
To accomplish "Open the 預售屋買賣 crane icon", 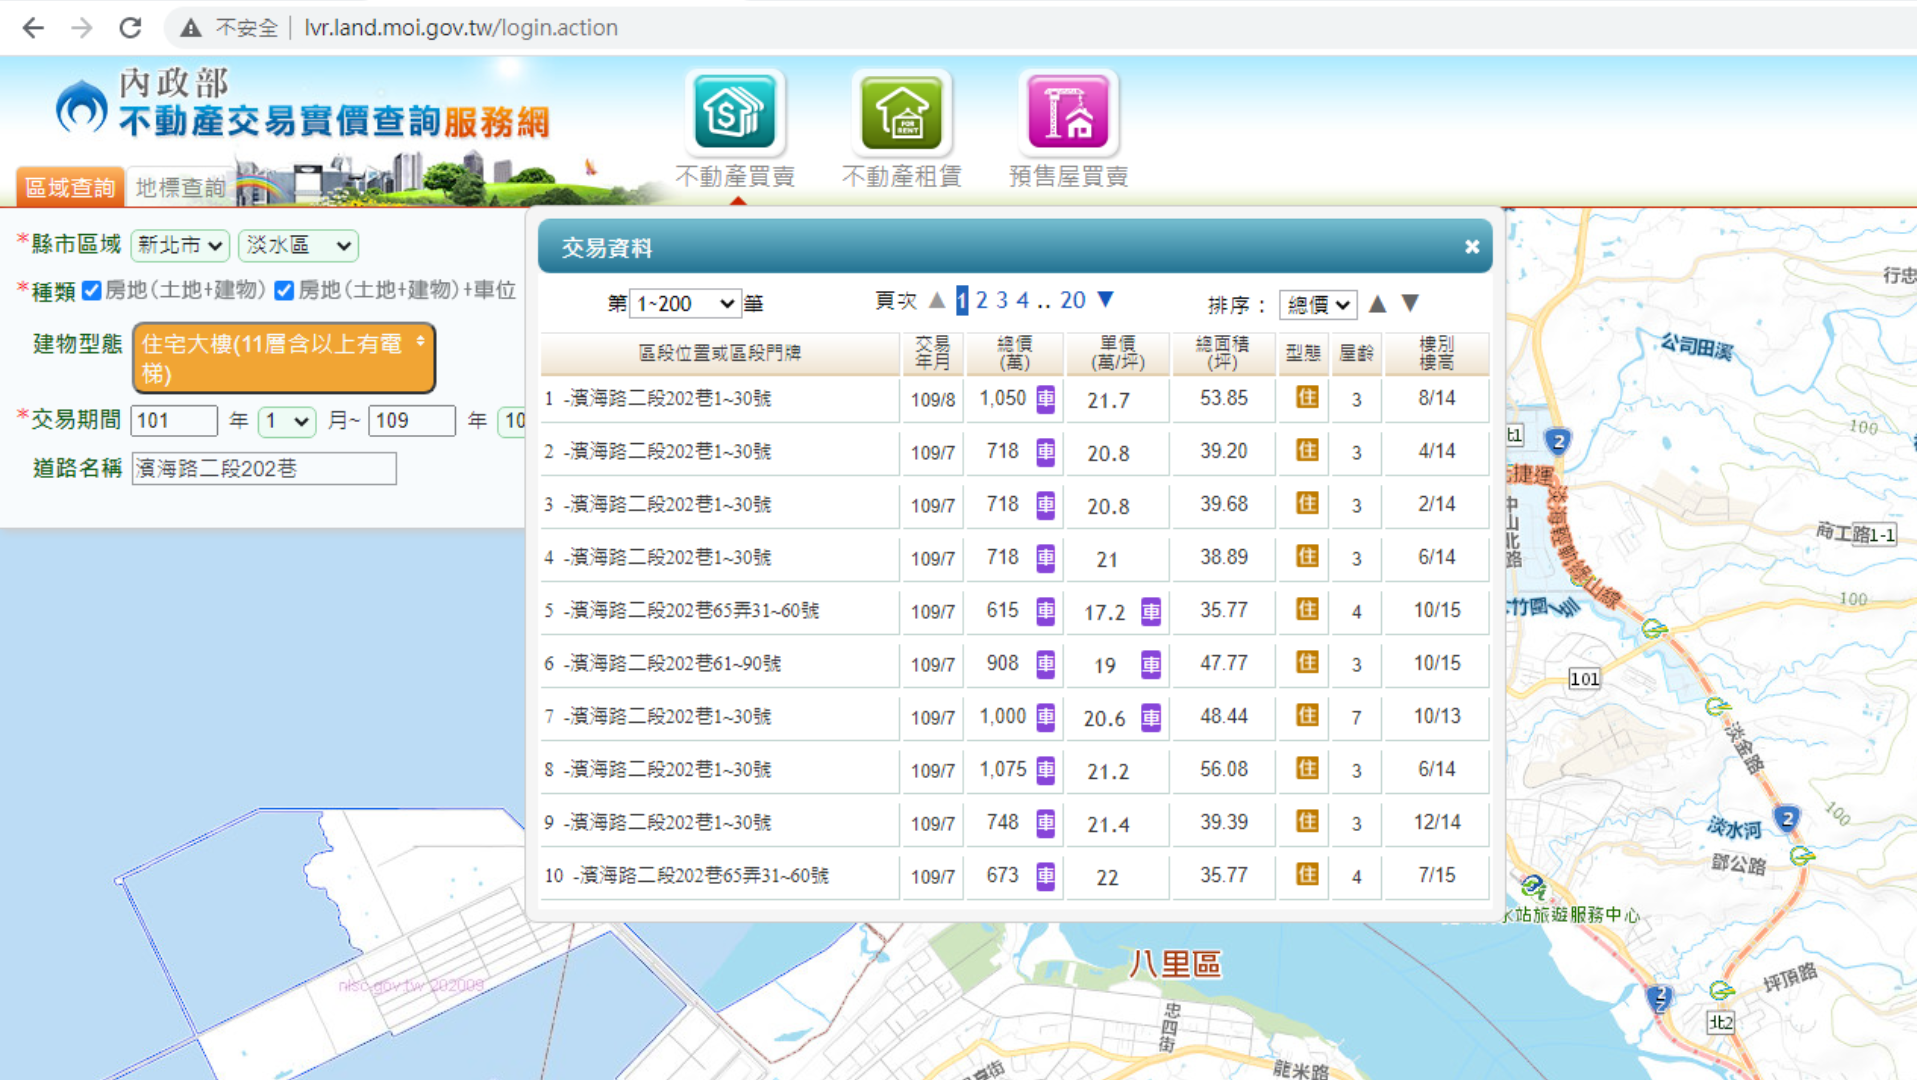I will pos(1068,111).
